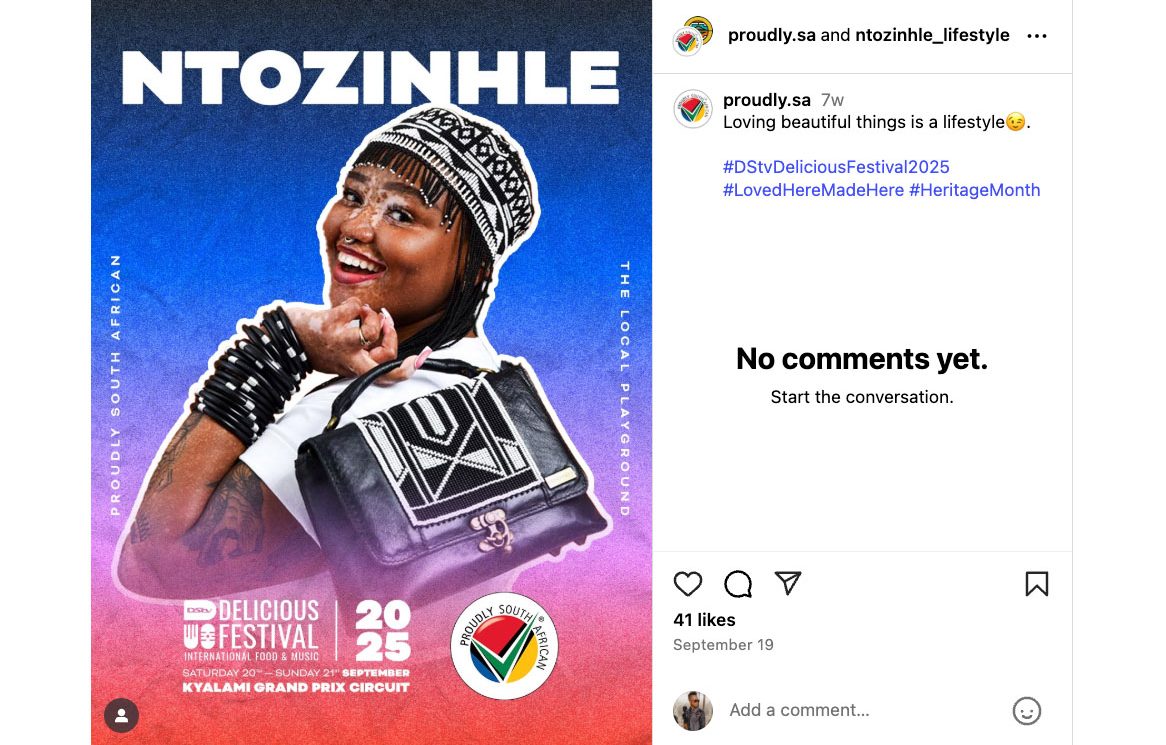Show tagged people icon on photo
Viewport: 1166px width, 745px height.
coord(121,715)
